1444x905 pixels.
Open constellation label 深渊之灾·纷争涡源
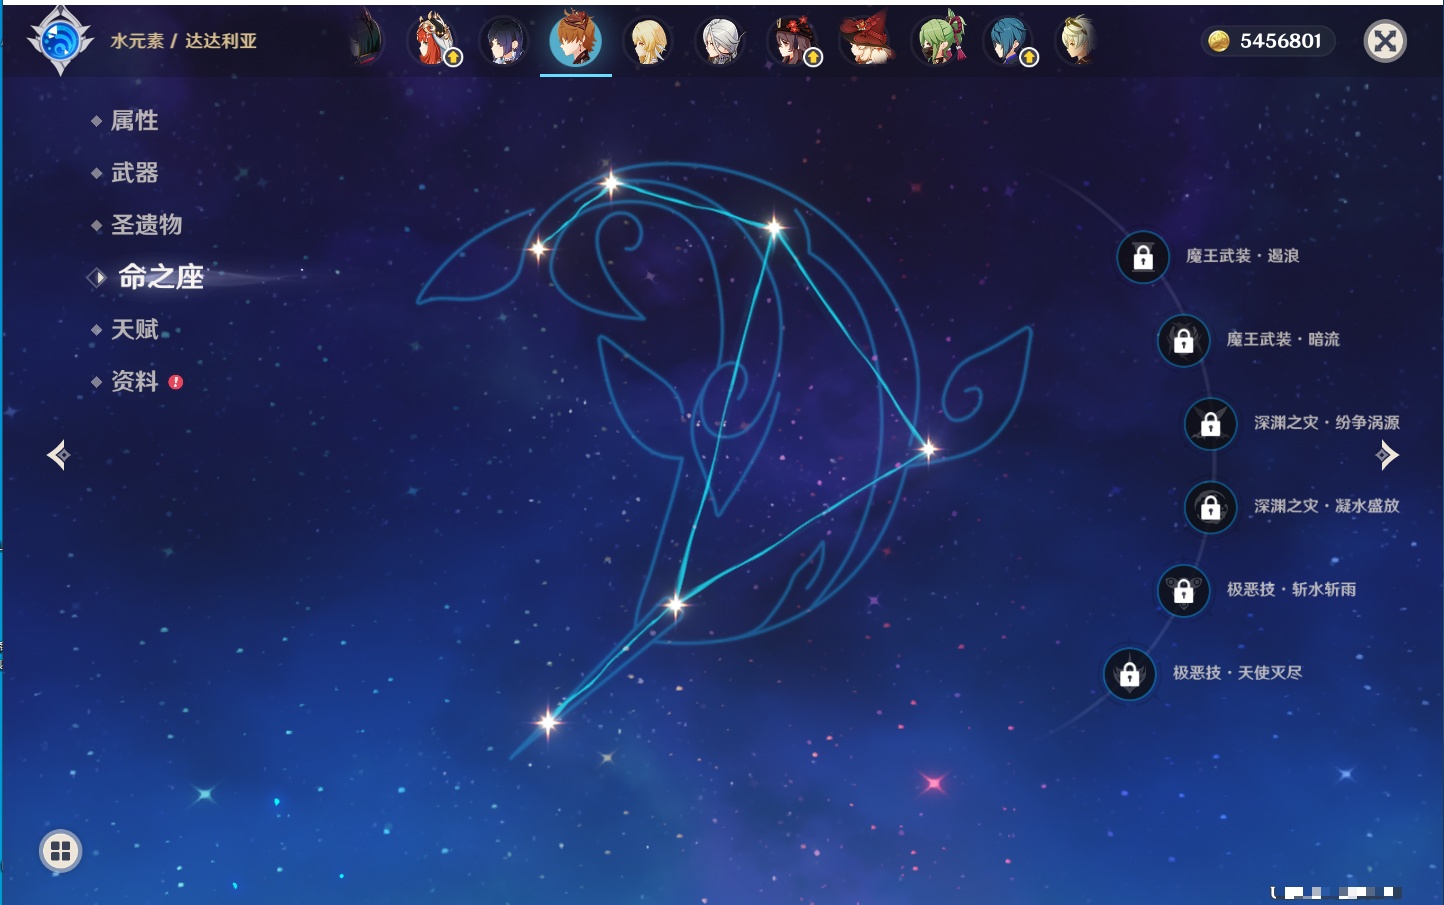(x=1327, y=422)
